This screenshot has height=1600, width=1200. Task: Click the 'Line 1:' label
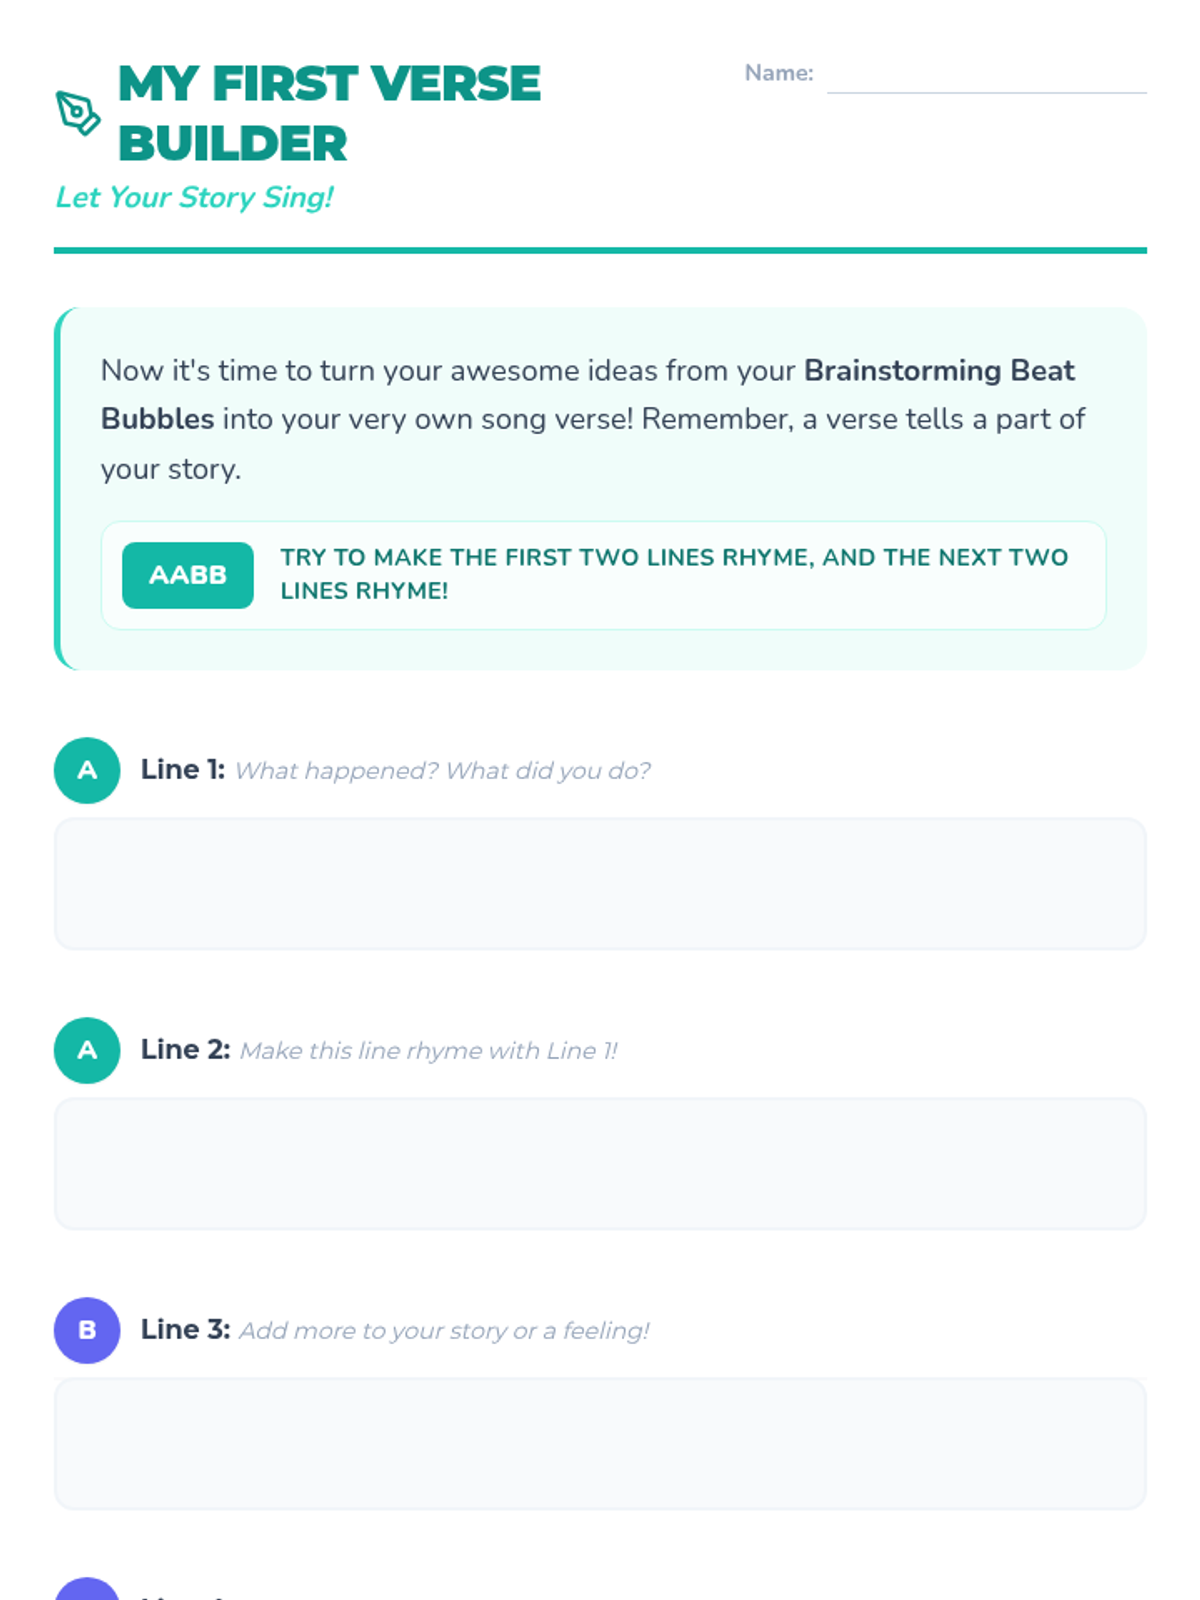coord(183,769)
